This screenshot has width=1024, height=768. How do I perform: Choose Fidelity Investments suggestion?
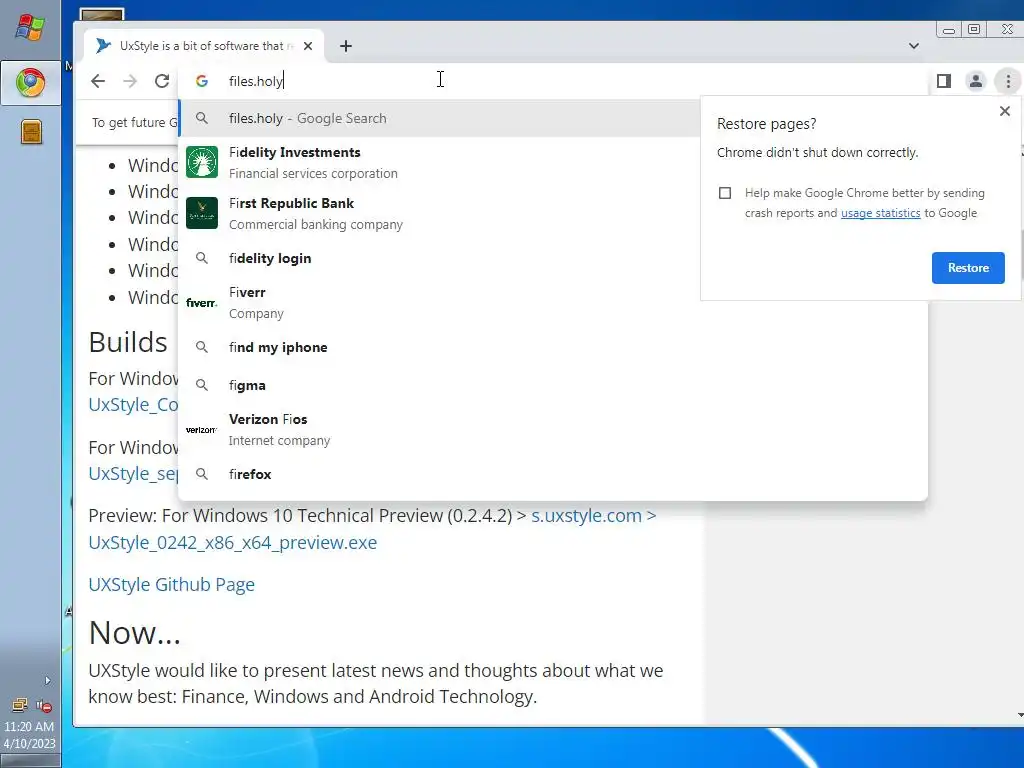(552, 163)
